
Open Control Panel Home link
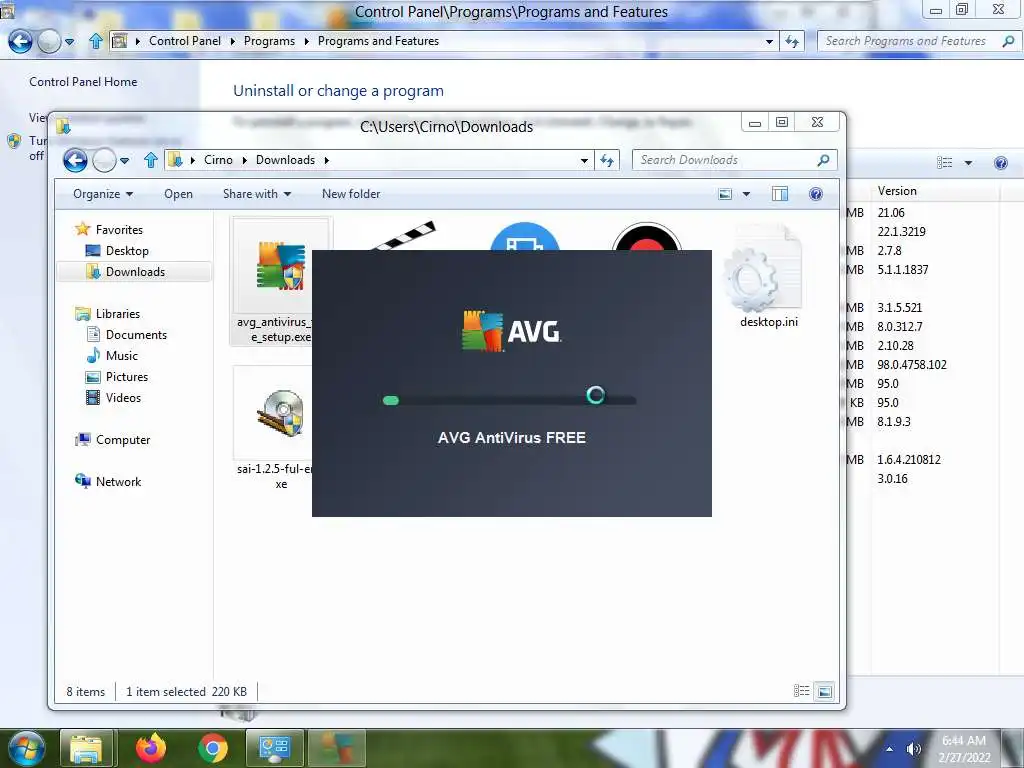tap(83, 82)
